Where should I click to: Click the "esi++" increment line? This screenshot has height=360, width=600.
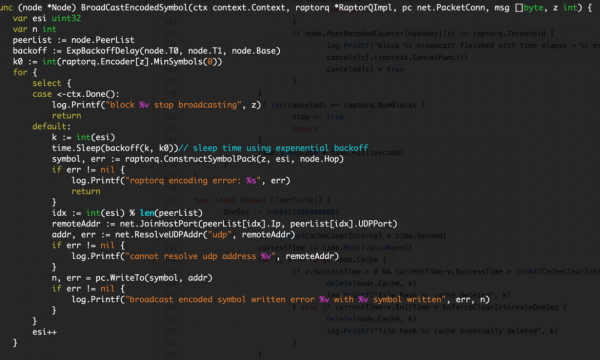click(x=44, y=332)
